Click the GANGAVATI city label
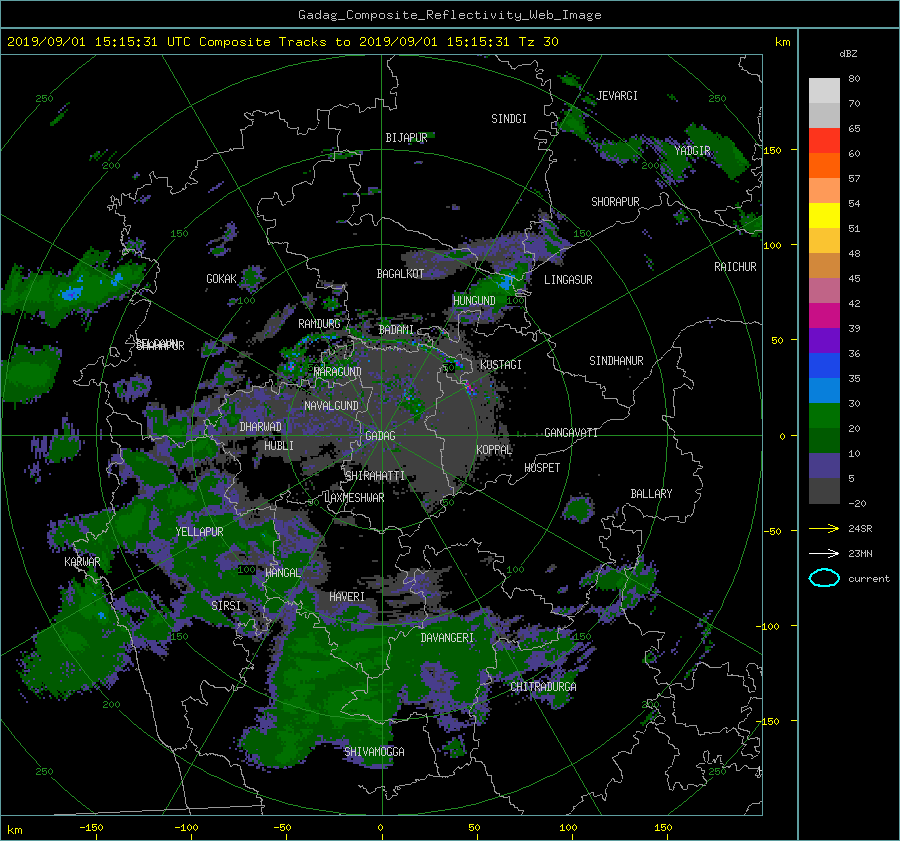 click(x=571, y=432)
